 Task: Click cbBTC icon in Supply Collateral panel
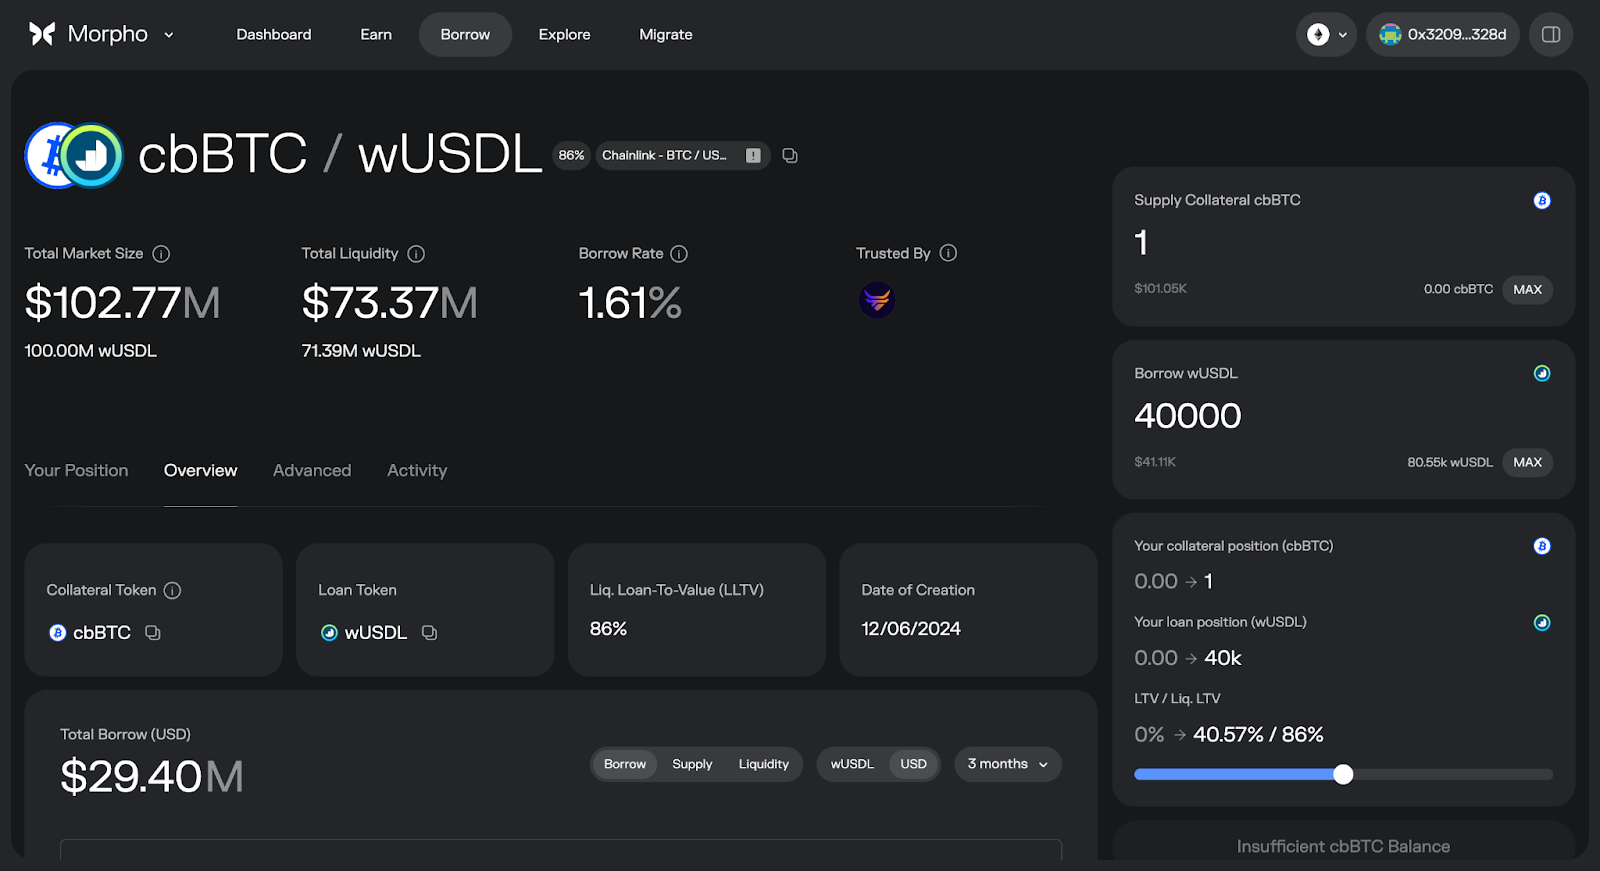pyautogui.click(x=1542, y=200)
